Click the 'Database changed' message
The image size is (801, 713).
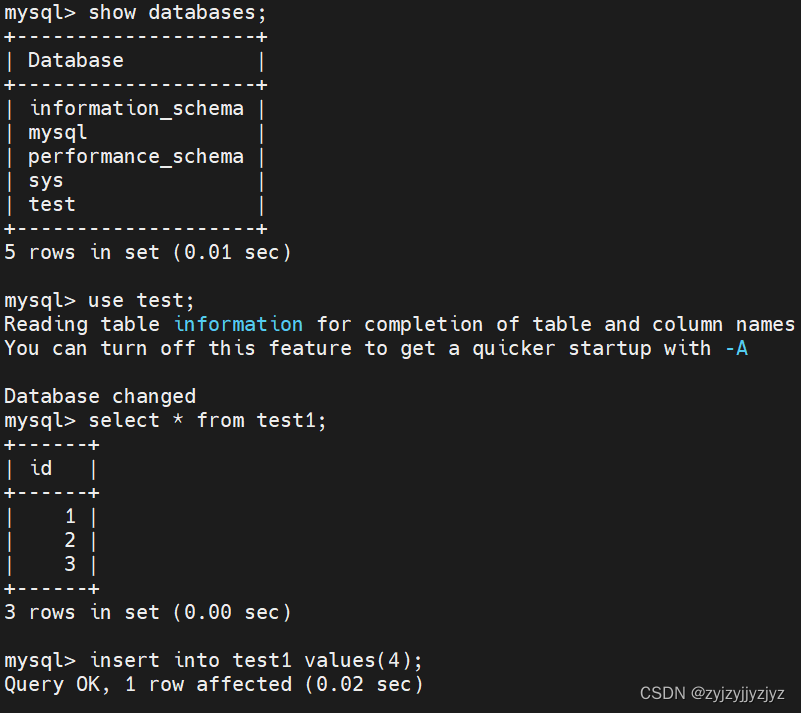pyautogui.click(x=100, y=396)
